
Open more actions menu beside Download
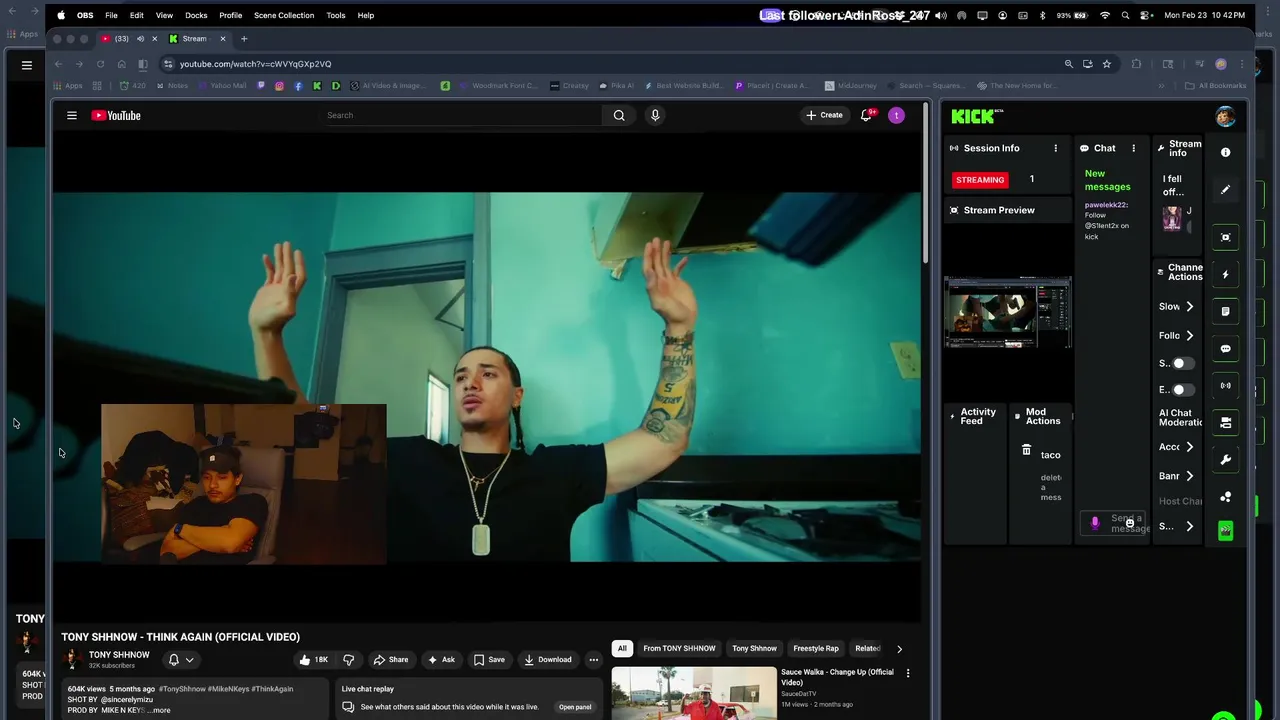pos(593,660)
